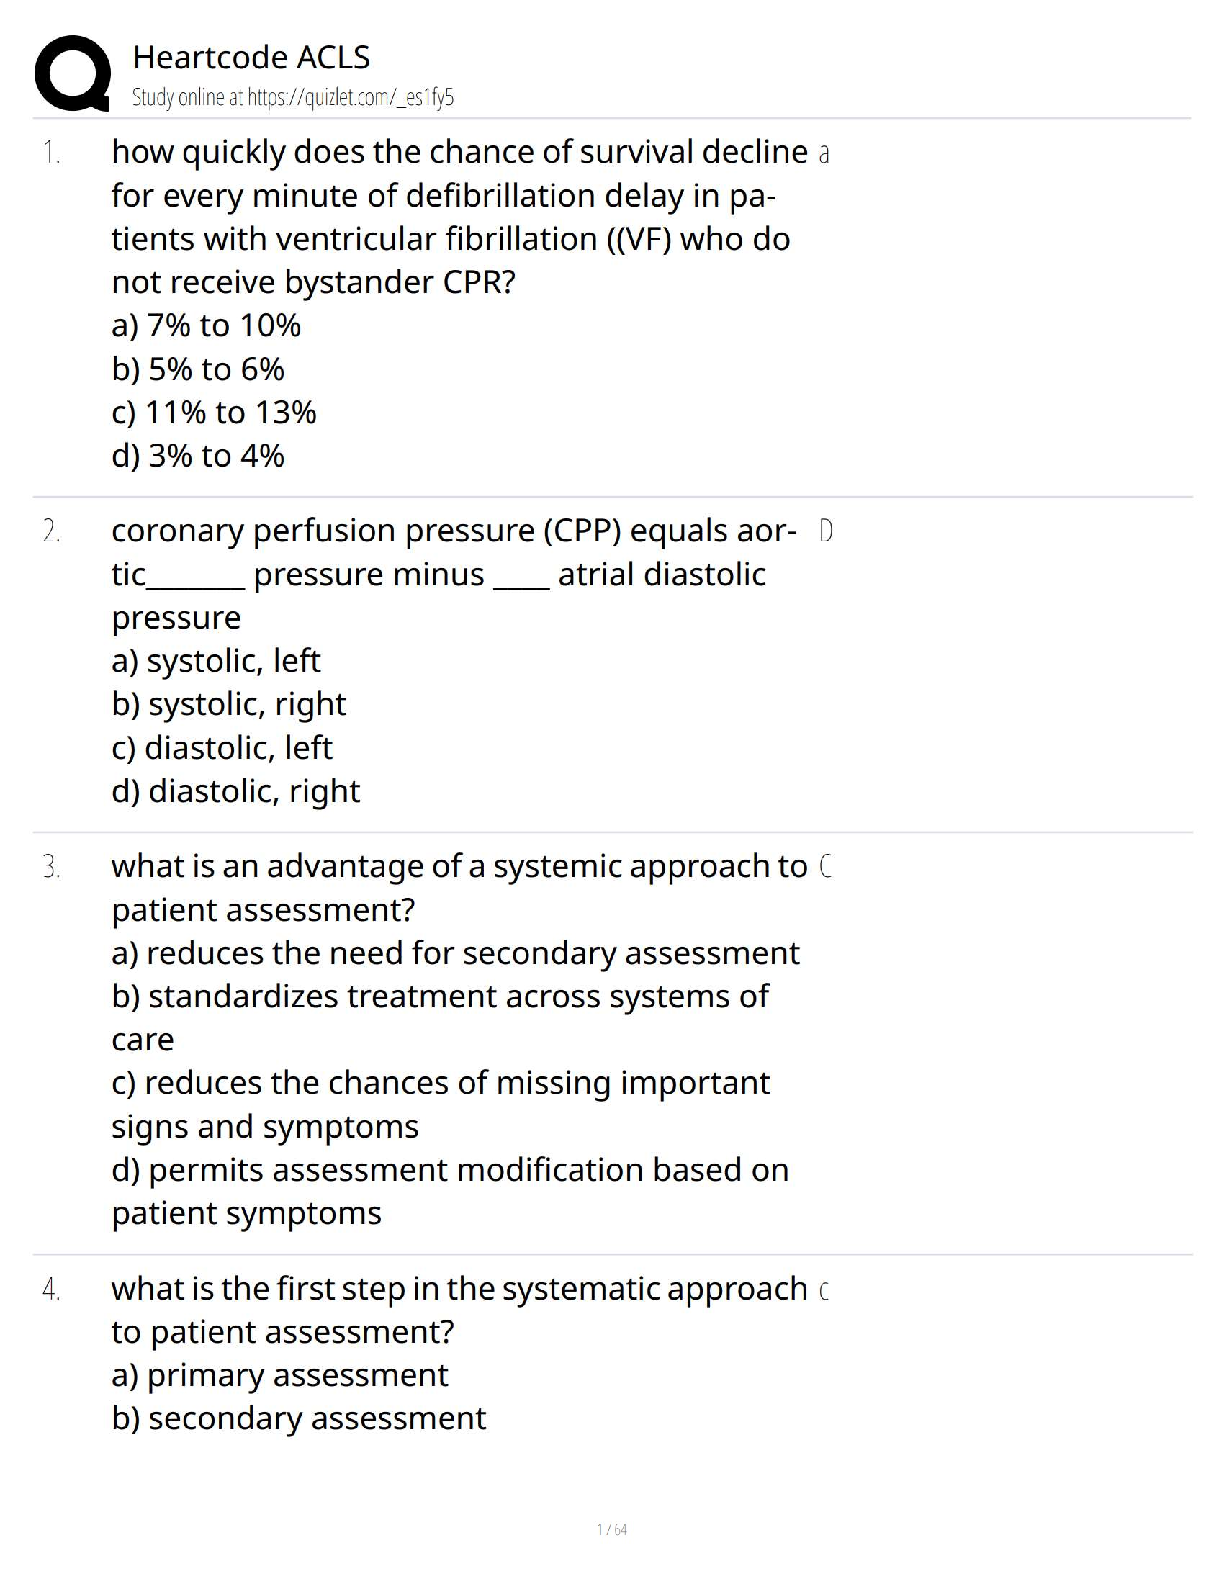
Task: Select option b) 5% to 6%
Action: point(198,369)
